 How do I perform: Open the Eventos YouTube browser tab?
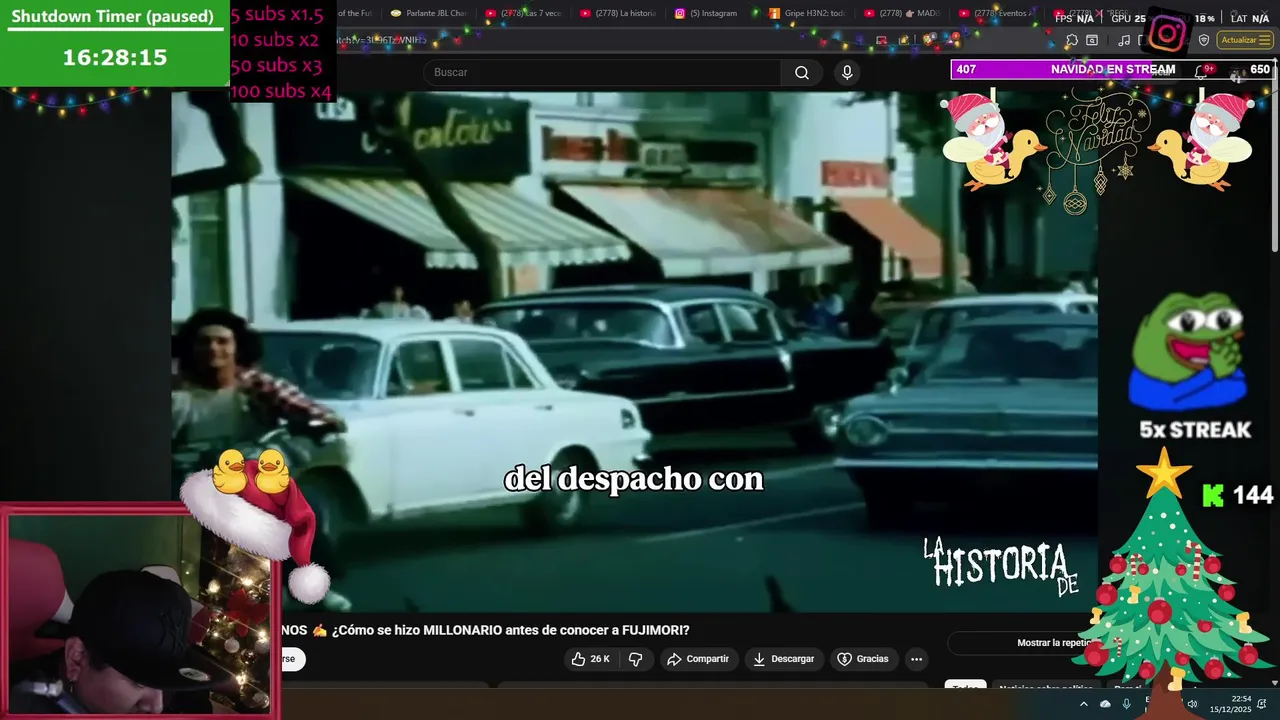coord(997,13)
